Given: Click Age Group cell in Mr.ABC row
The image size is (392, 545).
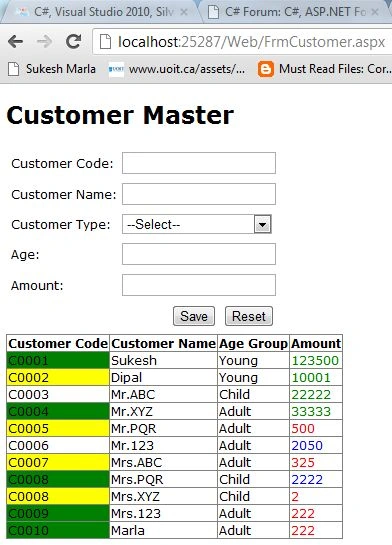Looking at the screenshot, I should 253,394.
